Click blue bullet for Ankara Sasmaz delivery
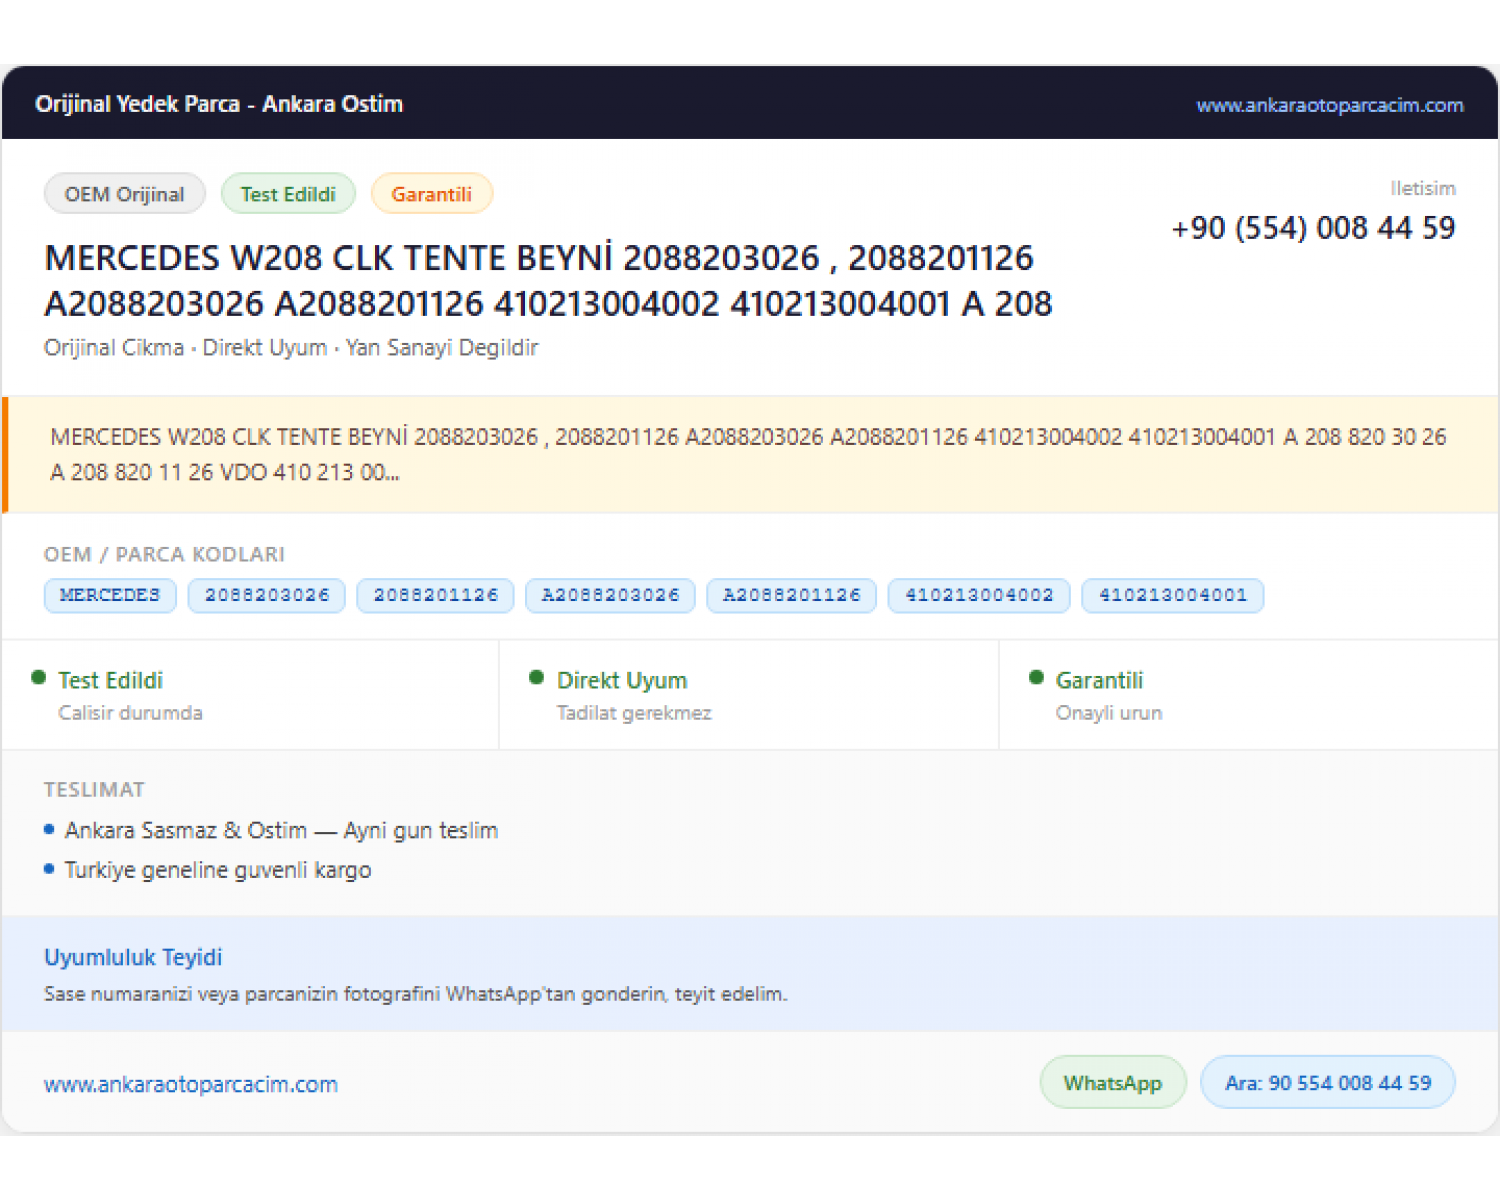Viewport: 1500px width, 1200px height. click(49, 829)
